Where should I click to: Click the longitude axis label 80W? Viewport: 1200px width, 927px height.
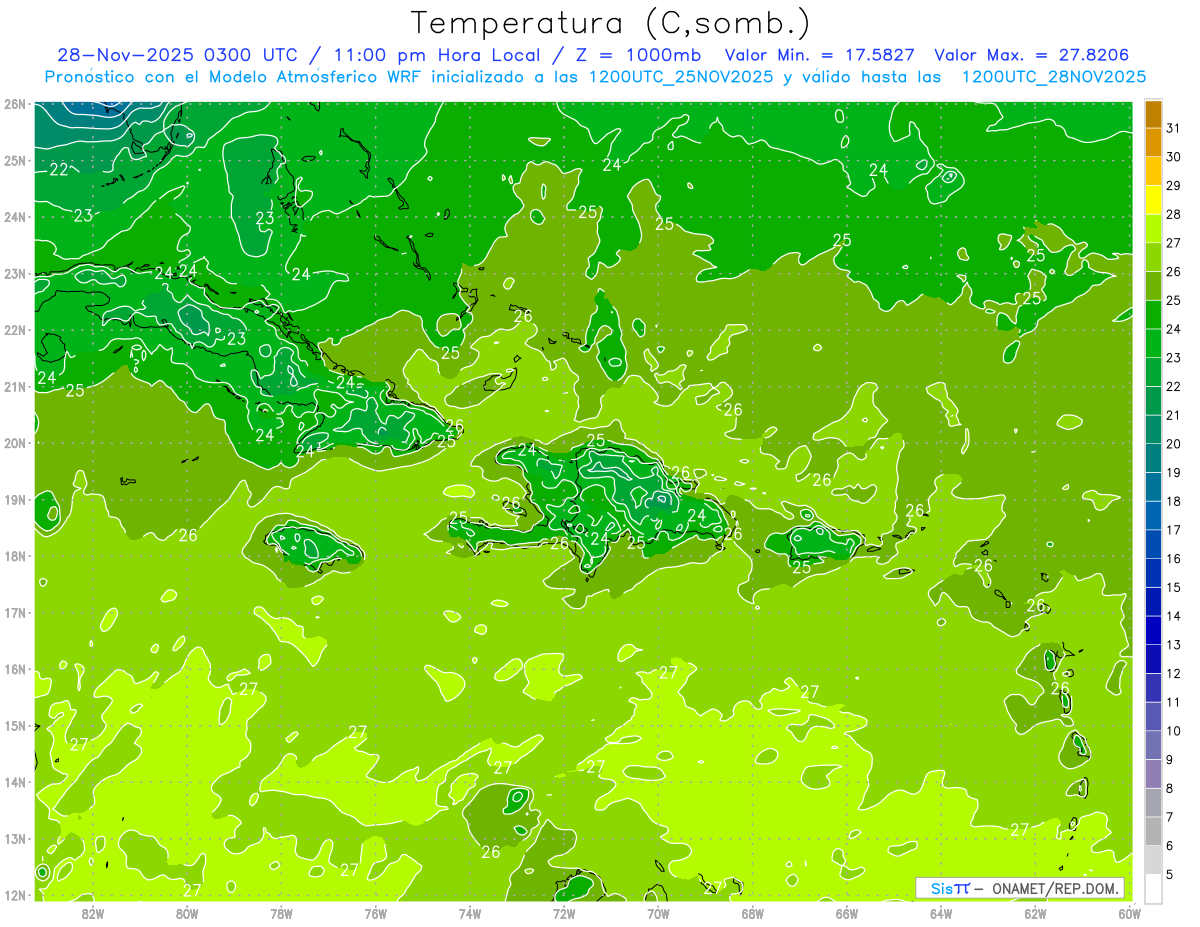(x=187, y=913)
